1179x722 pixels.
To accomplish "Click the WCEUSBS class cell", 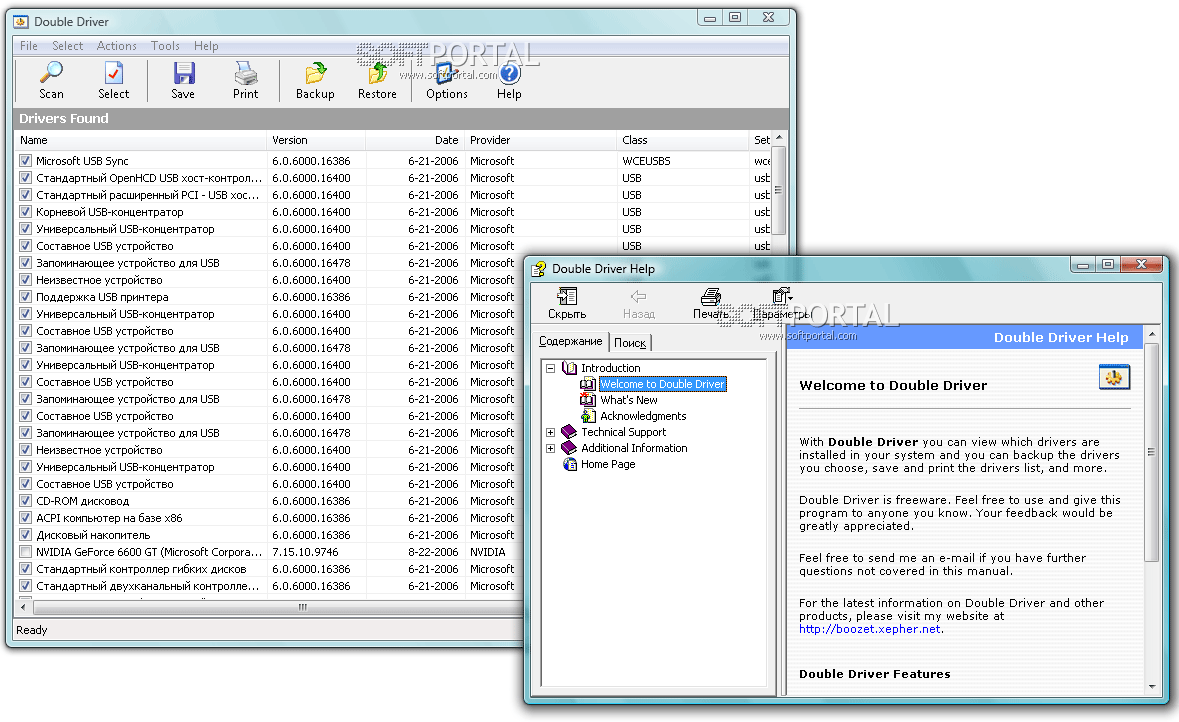I will pos(646,161).
